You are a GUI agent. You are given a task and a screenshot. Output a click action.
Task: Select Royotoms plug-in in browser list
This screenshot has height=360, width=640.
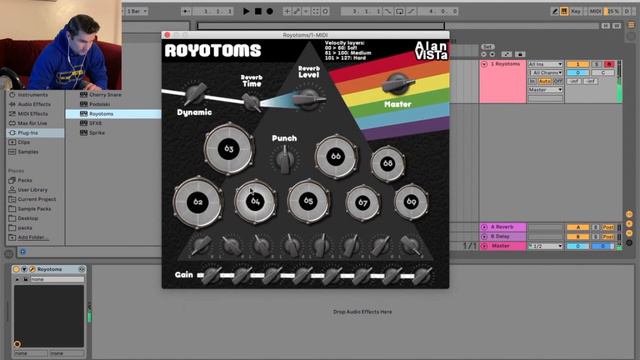(113, 114)
